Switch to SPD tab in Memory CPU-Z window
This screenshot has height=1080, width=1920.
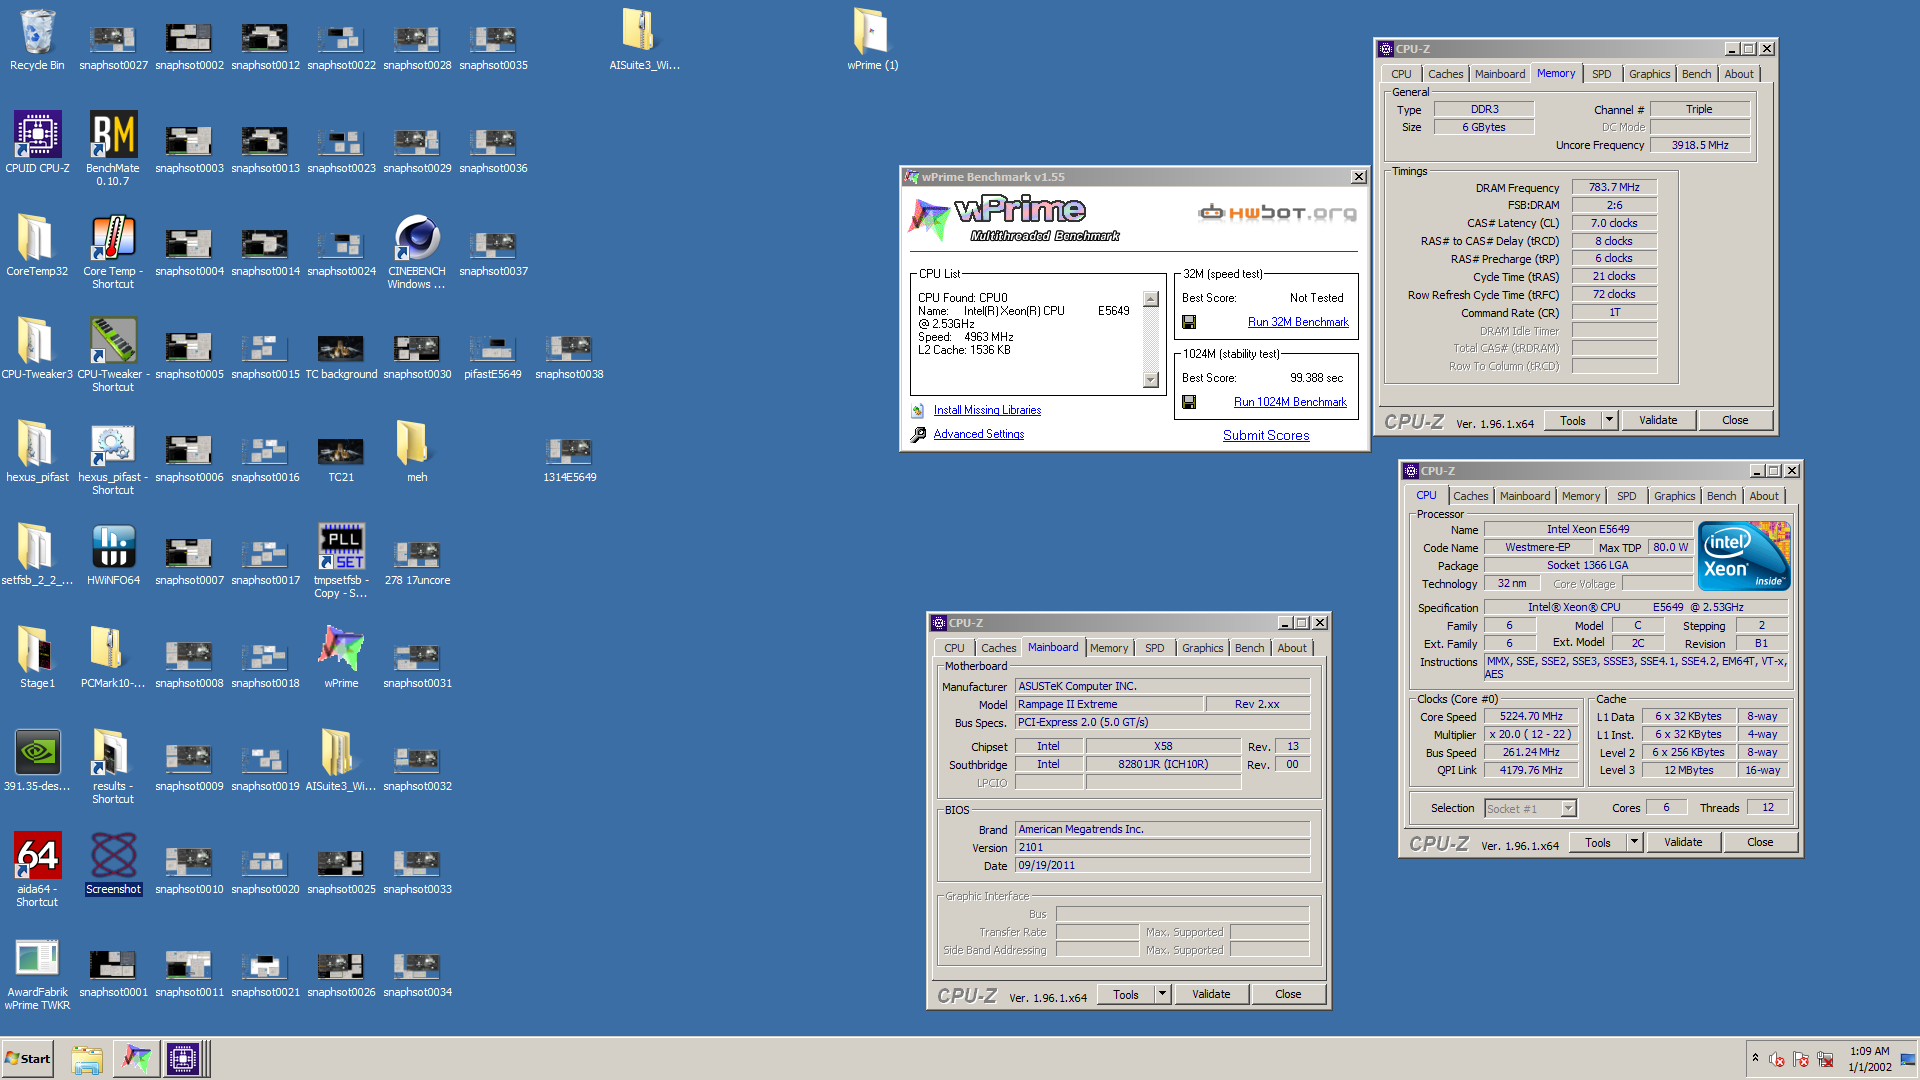tap(1601, 74)
